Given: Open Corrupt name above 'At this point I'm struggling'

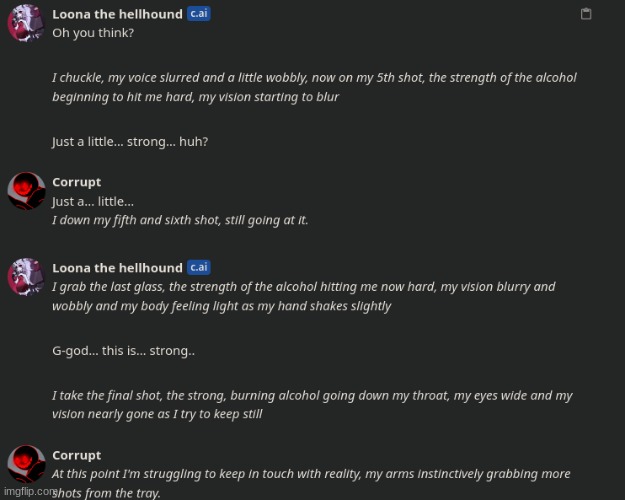Looking at the screenshot, I should click(x=77, y=455).
